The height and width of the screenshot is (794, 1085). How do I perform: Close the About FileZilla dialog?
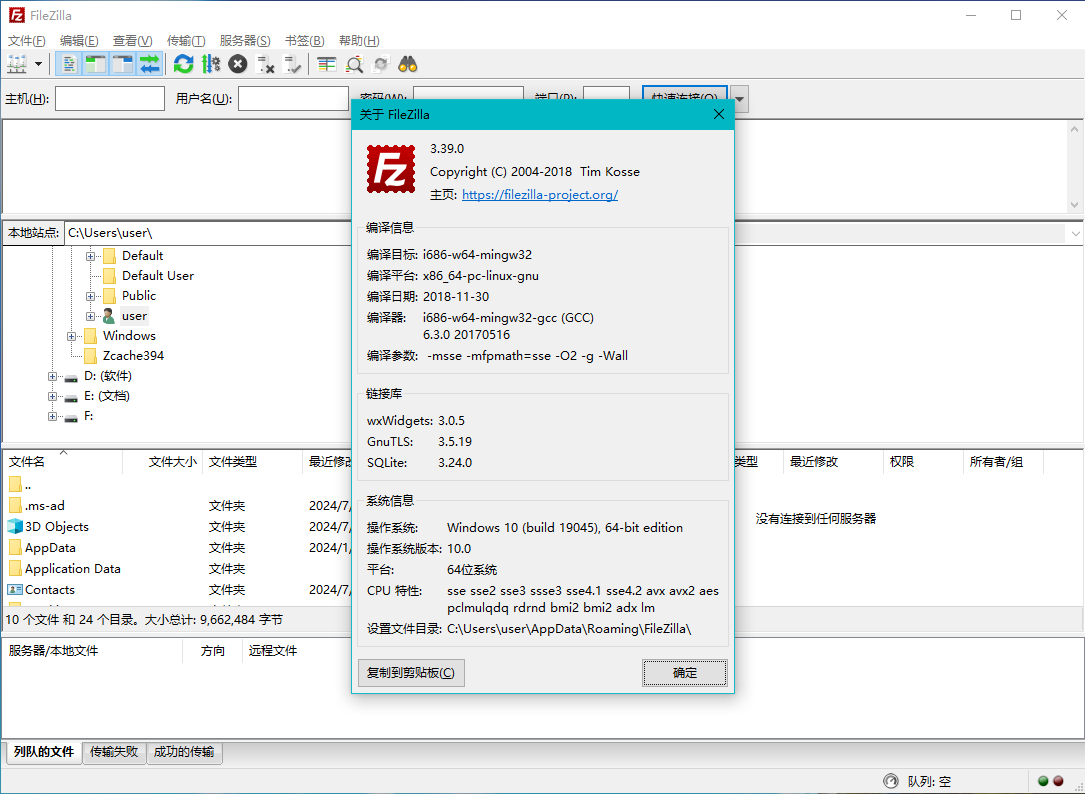click(719, 114)
